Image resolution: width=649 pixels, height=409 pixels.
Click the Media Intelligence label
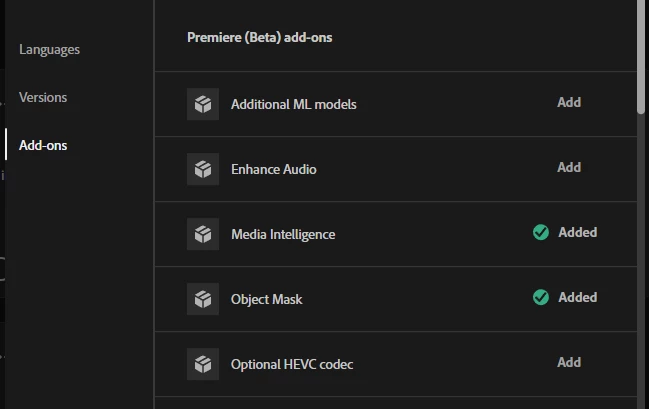(x=283, y=234)
